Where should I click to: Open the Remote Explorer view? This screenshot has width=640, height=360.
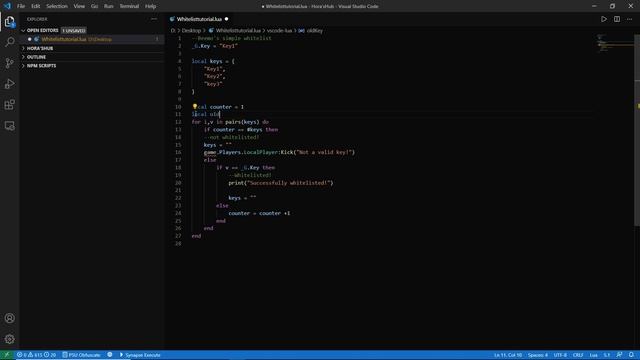[9, 126]
